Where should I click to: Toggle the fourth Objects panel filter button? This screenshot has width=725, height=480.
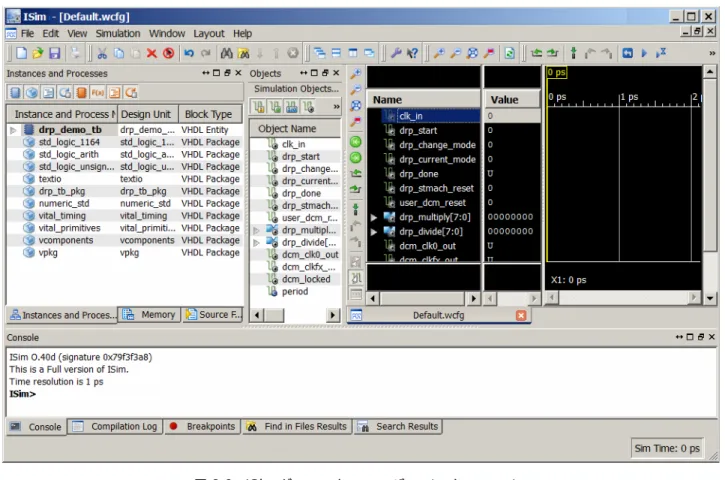pyautogui.click(x=308, y=107)
